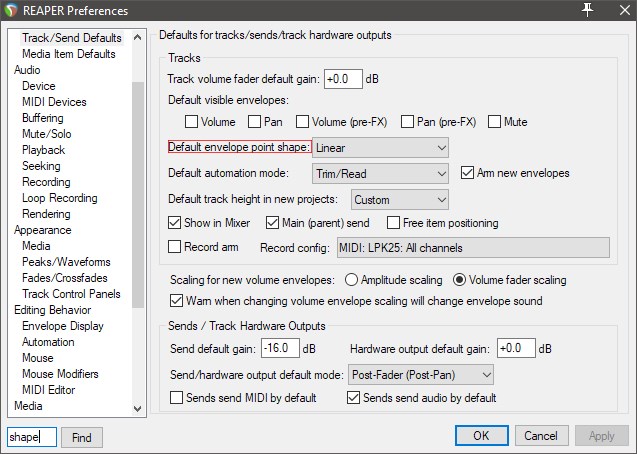Click Hardware output default gain field

(x=516, y=348)
